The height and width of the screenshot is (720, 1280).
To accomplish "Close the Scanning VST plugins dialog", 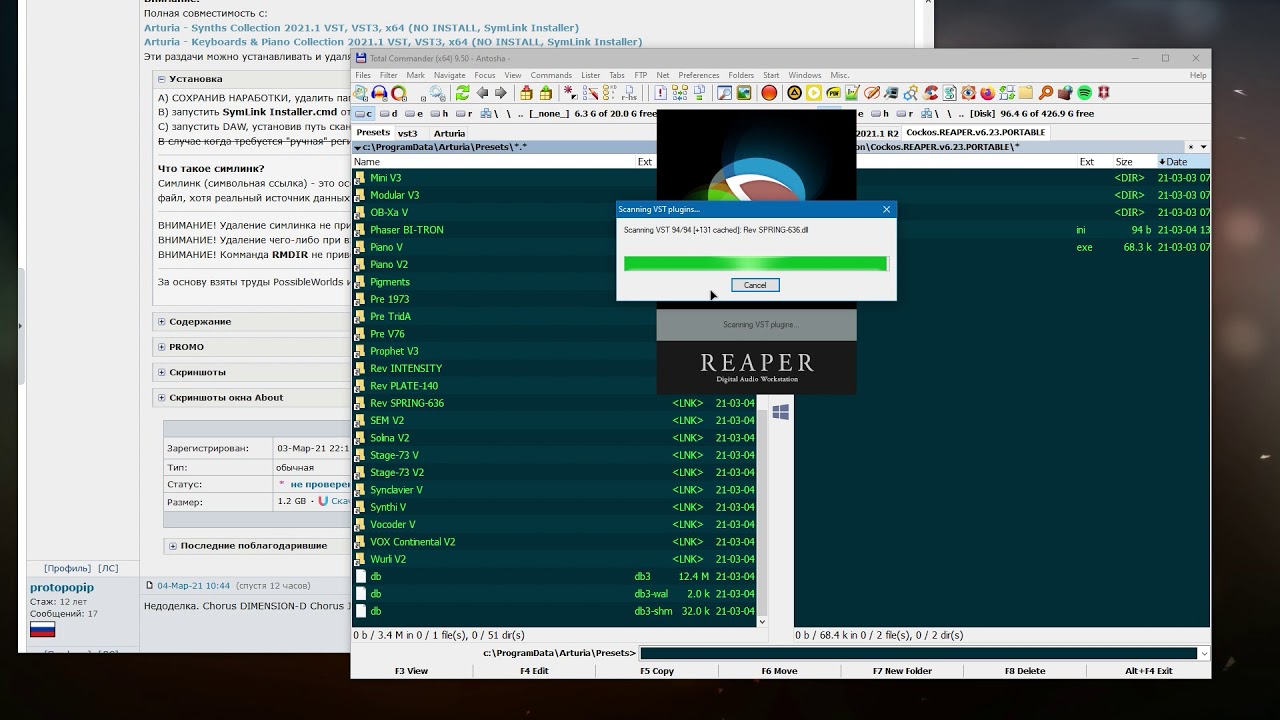I will click(x=886, y=209).
